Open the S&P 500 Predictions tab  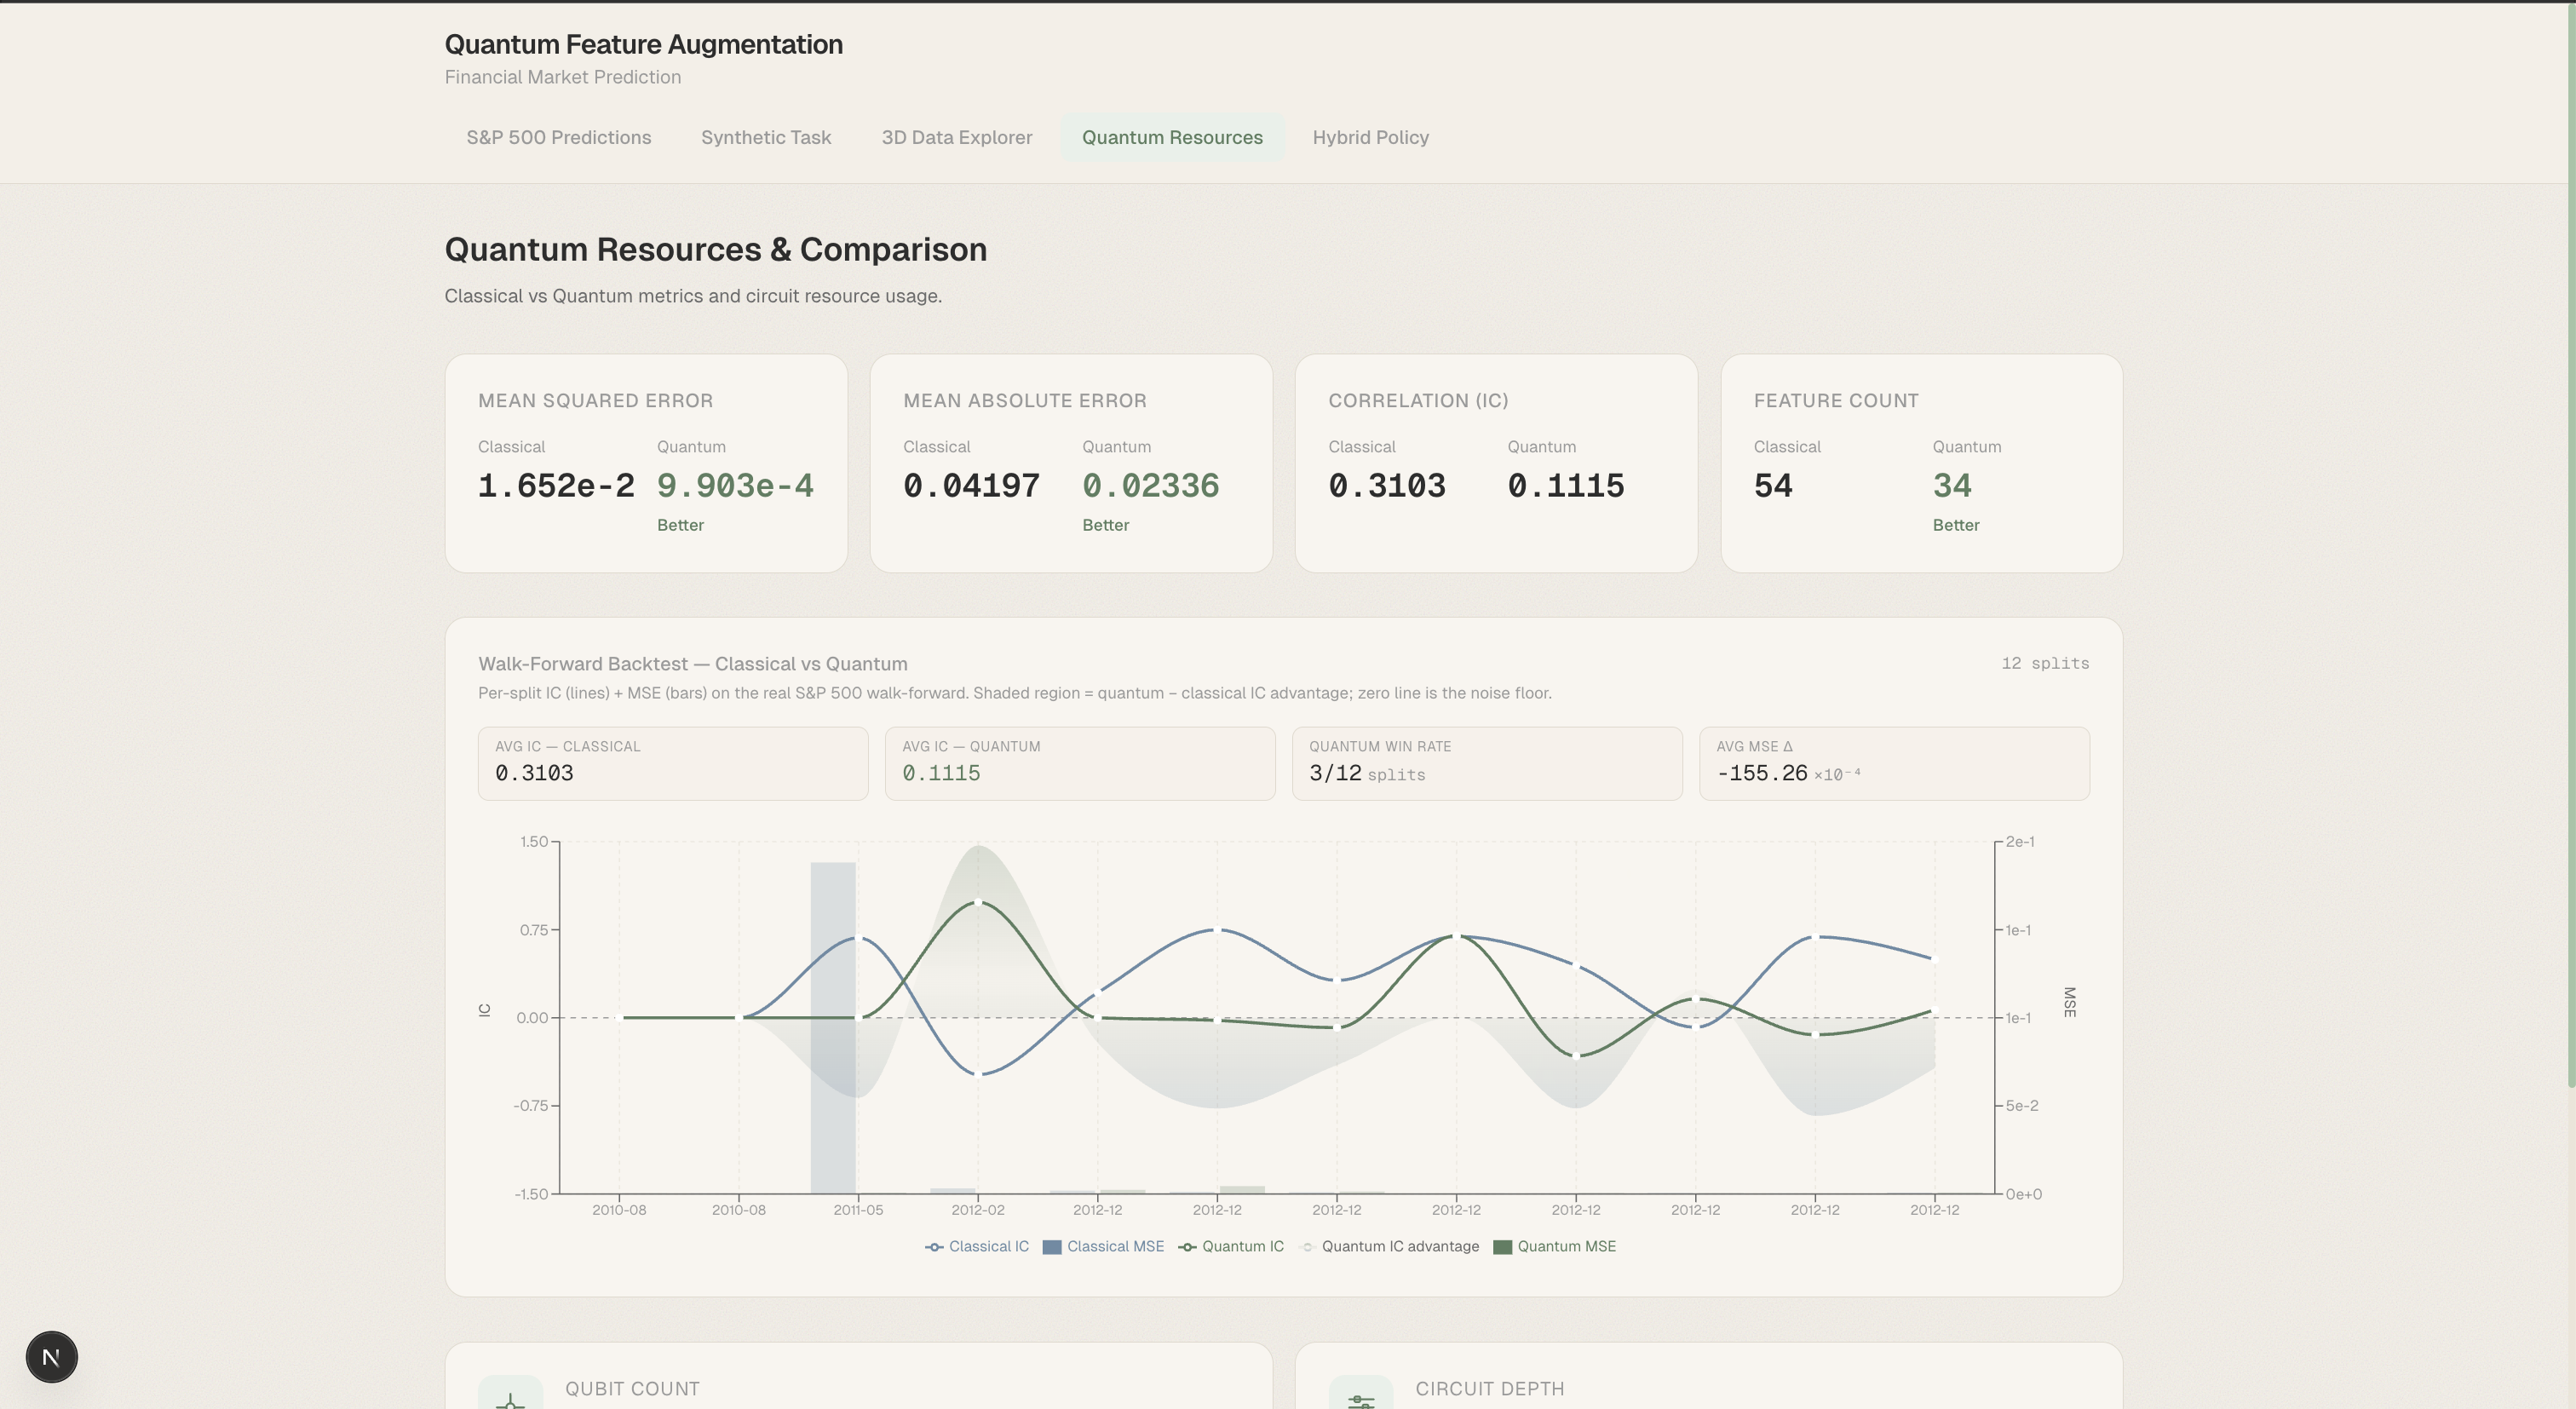pyautogui.click(x=558, y=138)
